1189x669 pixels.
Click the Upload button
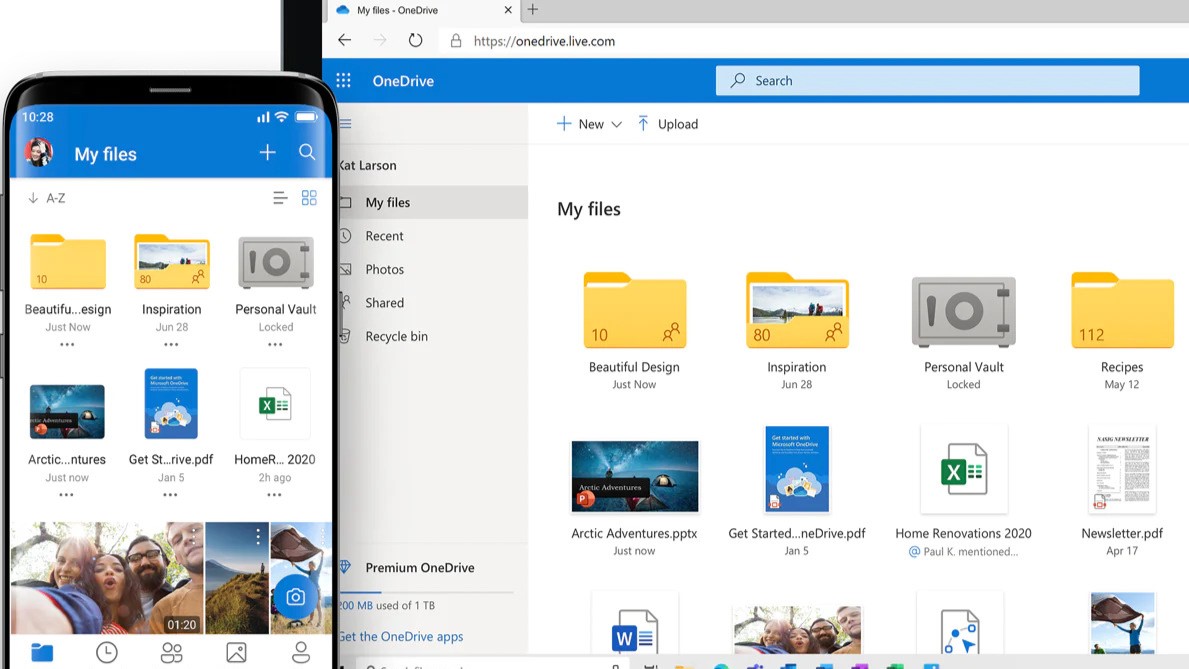click(x=667, y=124)
